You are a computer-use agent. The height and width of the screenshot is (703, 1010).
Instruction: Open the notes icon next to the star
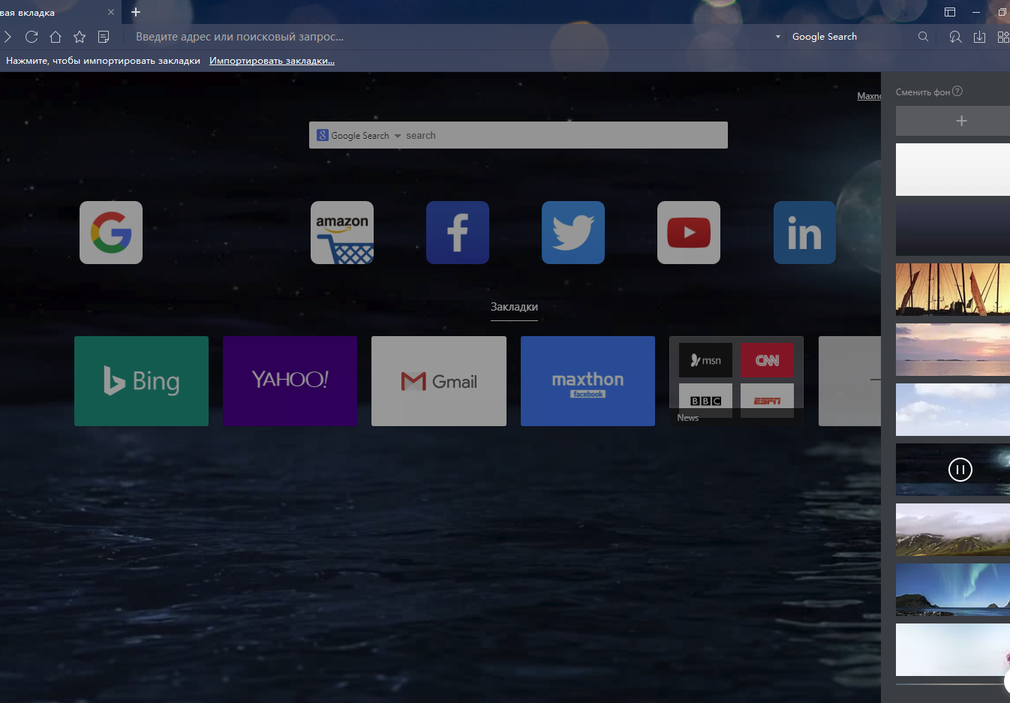coord(103,37)
